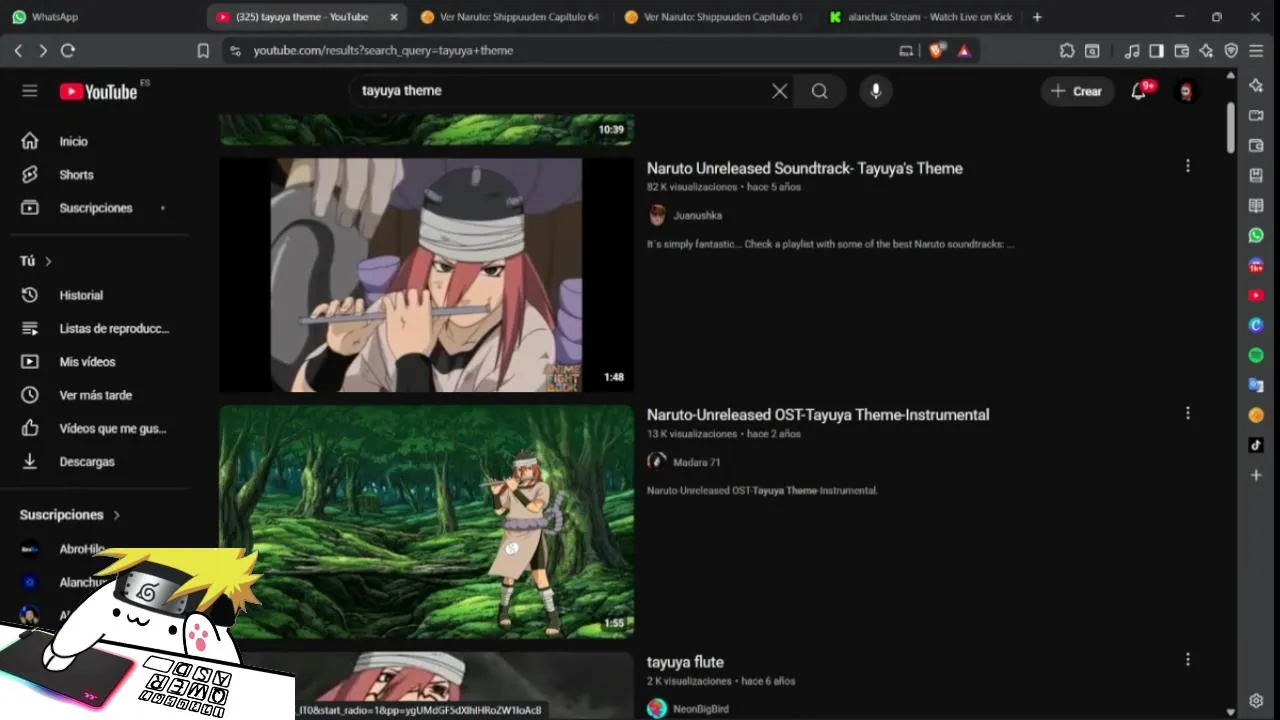Open more options for tayuya flute video
1280x720 pixels.
[1188, 660]
